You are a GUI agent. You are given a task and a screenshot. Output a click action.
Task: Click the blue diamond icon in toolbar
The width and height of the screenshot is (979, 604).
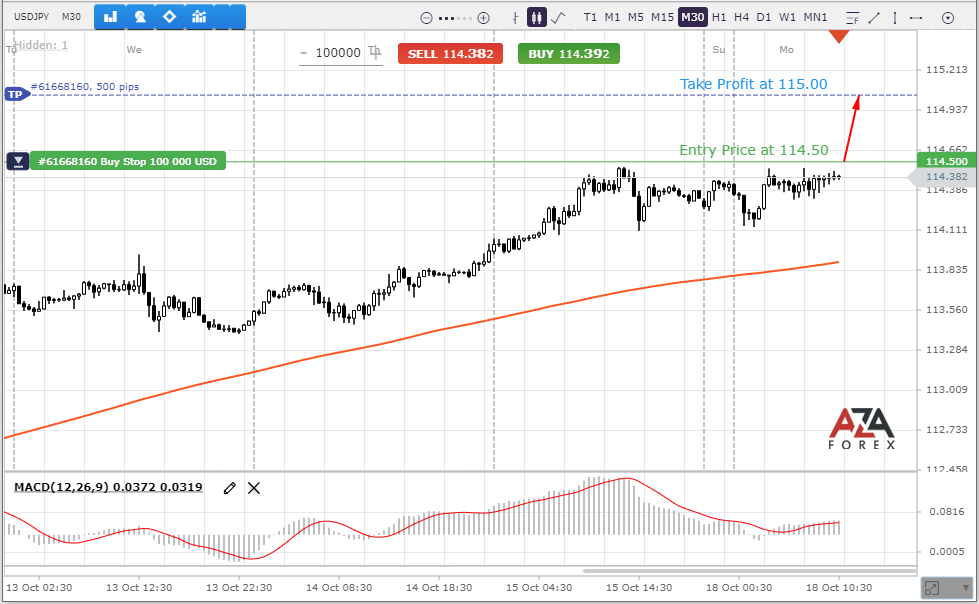(169, 17)
